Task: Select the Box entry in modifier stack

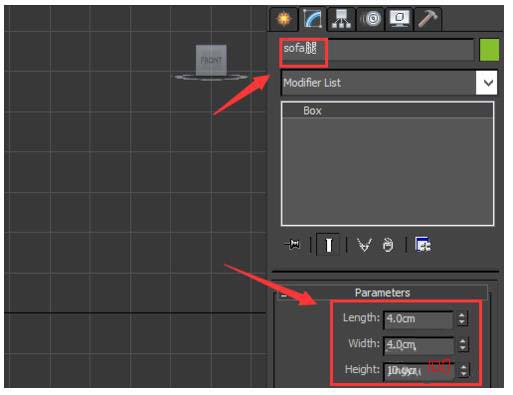Action: (x=388, y=110)
